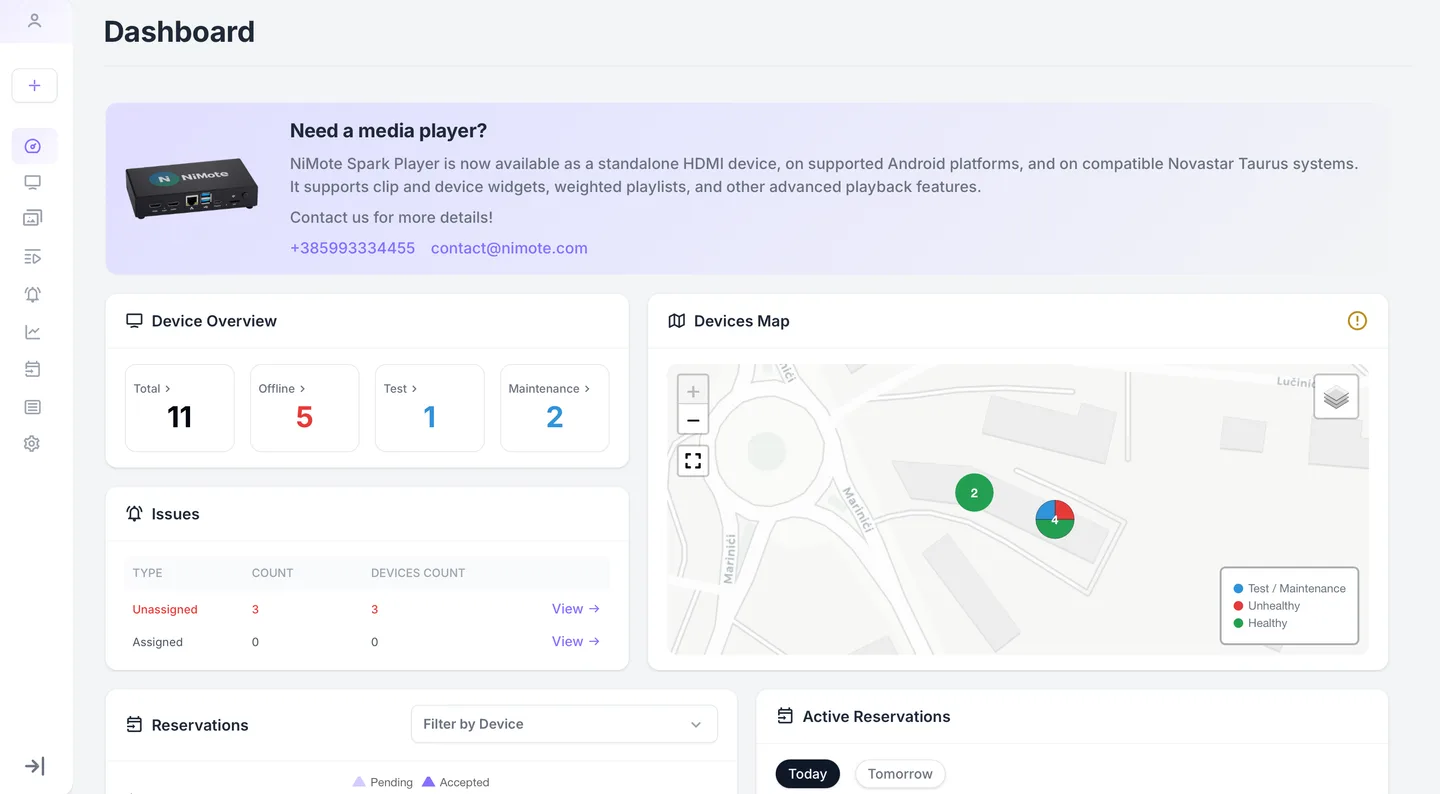Click the Assigned issue type text

pyautogui.click(x=158, y=642)
